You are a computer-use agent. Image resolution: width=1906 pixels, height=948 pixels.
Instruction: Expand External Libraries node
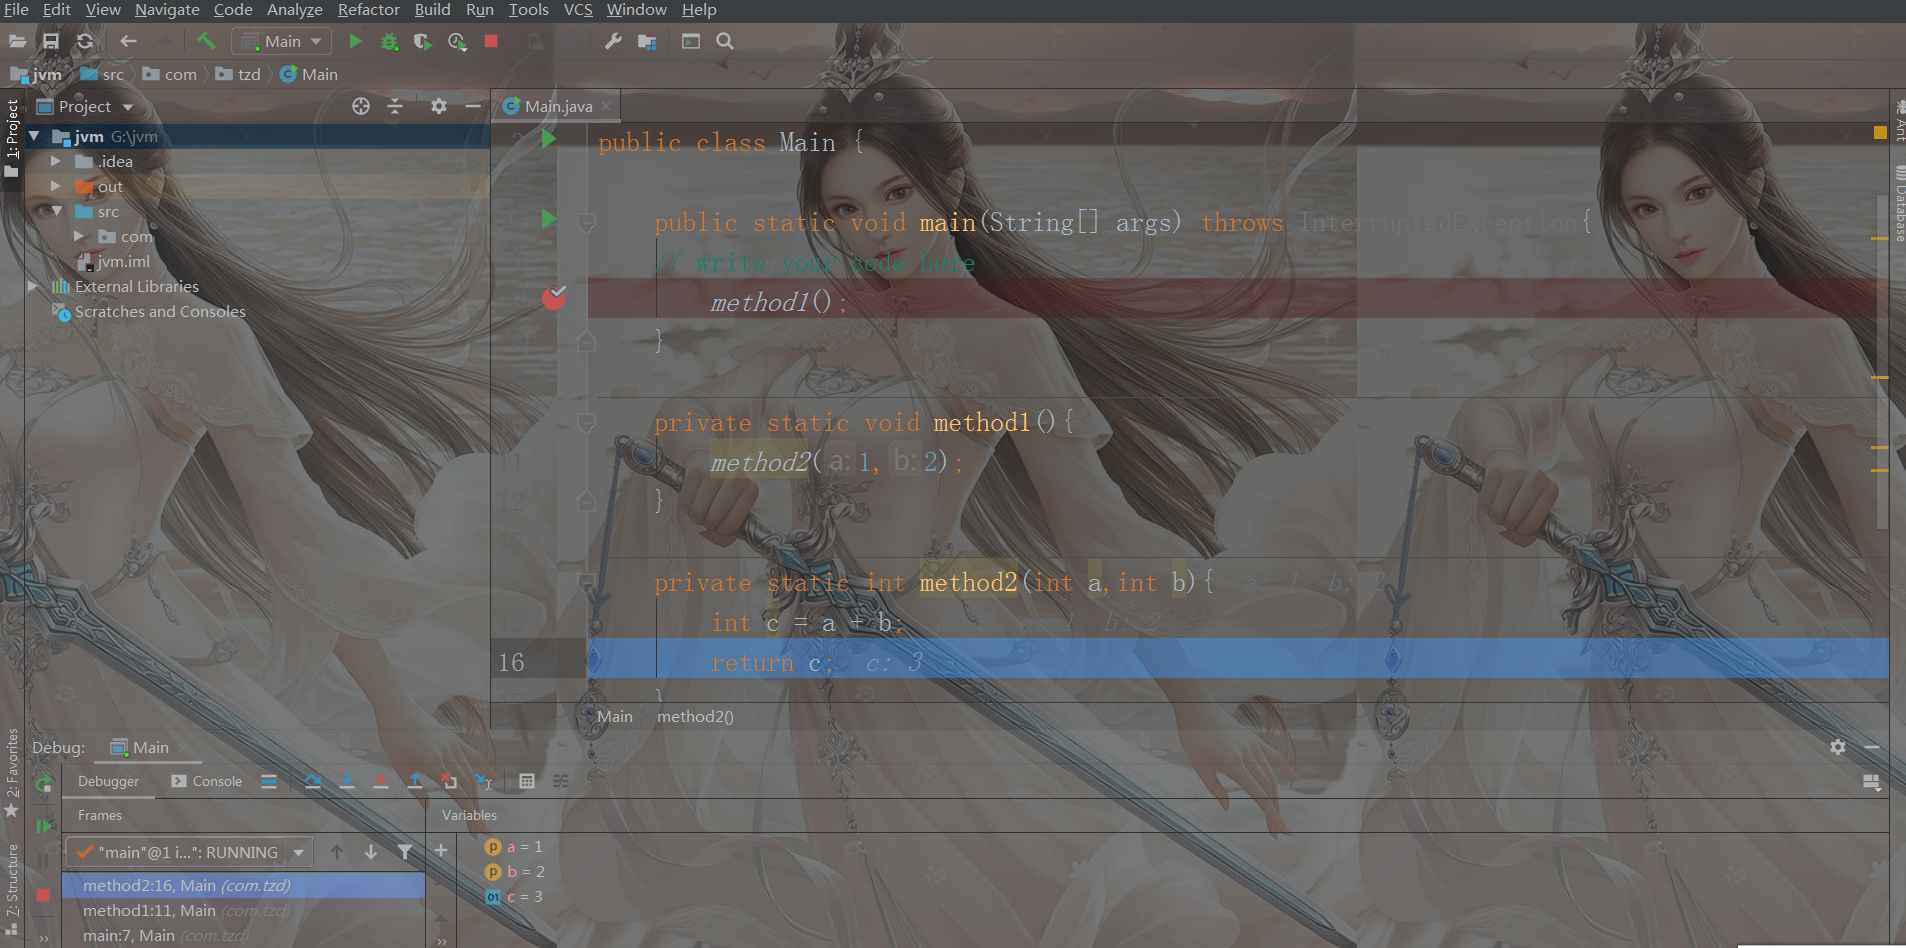[33, 286]
